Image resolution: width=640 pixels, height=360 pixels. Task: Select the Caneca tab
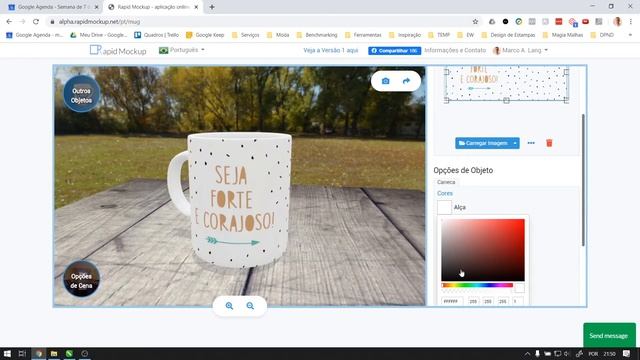[x=446, y=182]
